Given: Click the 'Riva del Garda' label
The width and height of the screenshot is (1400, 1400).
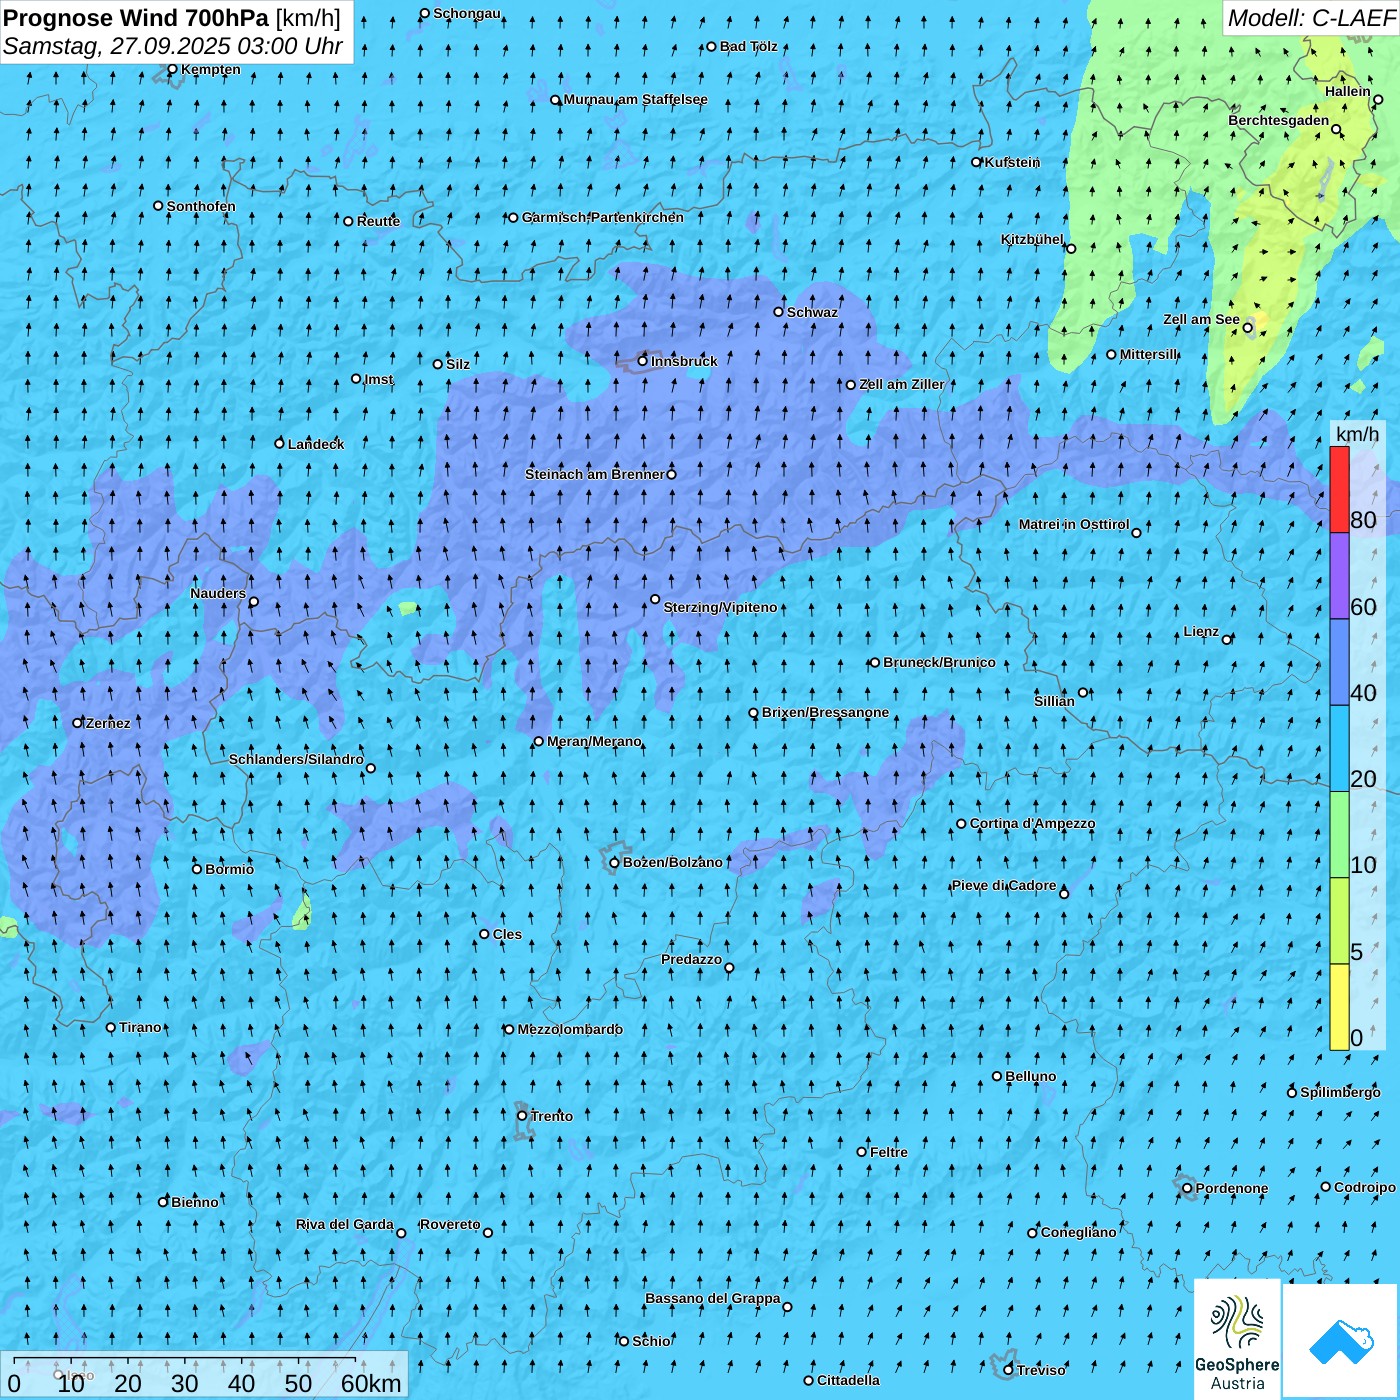Looking at the screenshot, I should click(x=345, y=1224).
